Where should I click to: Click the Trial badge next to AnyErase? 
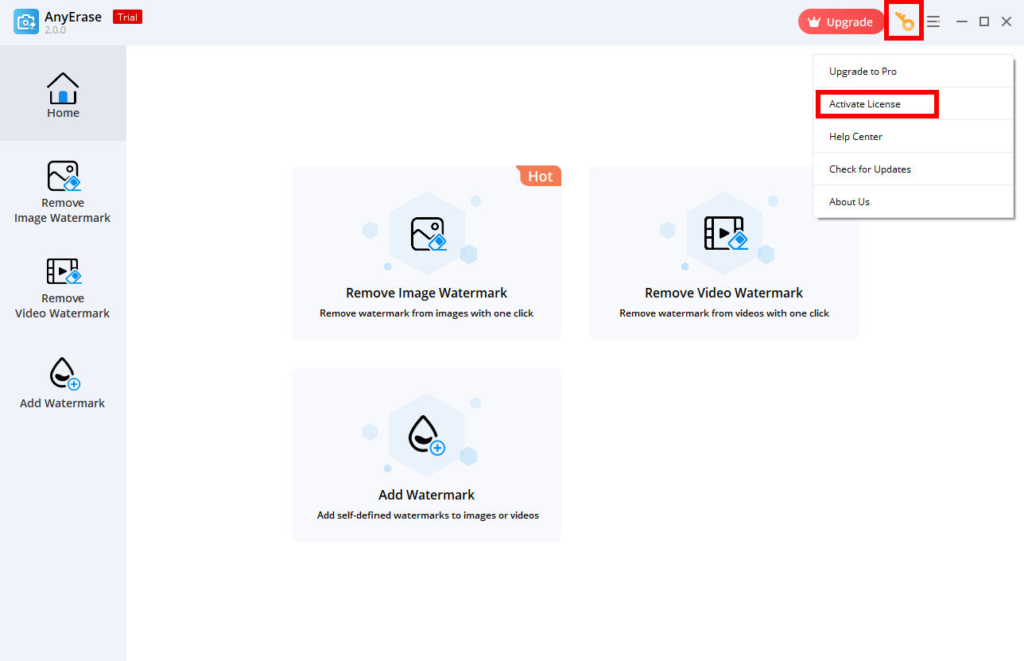tap(127, 16)
